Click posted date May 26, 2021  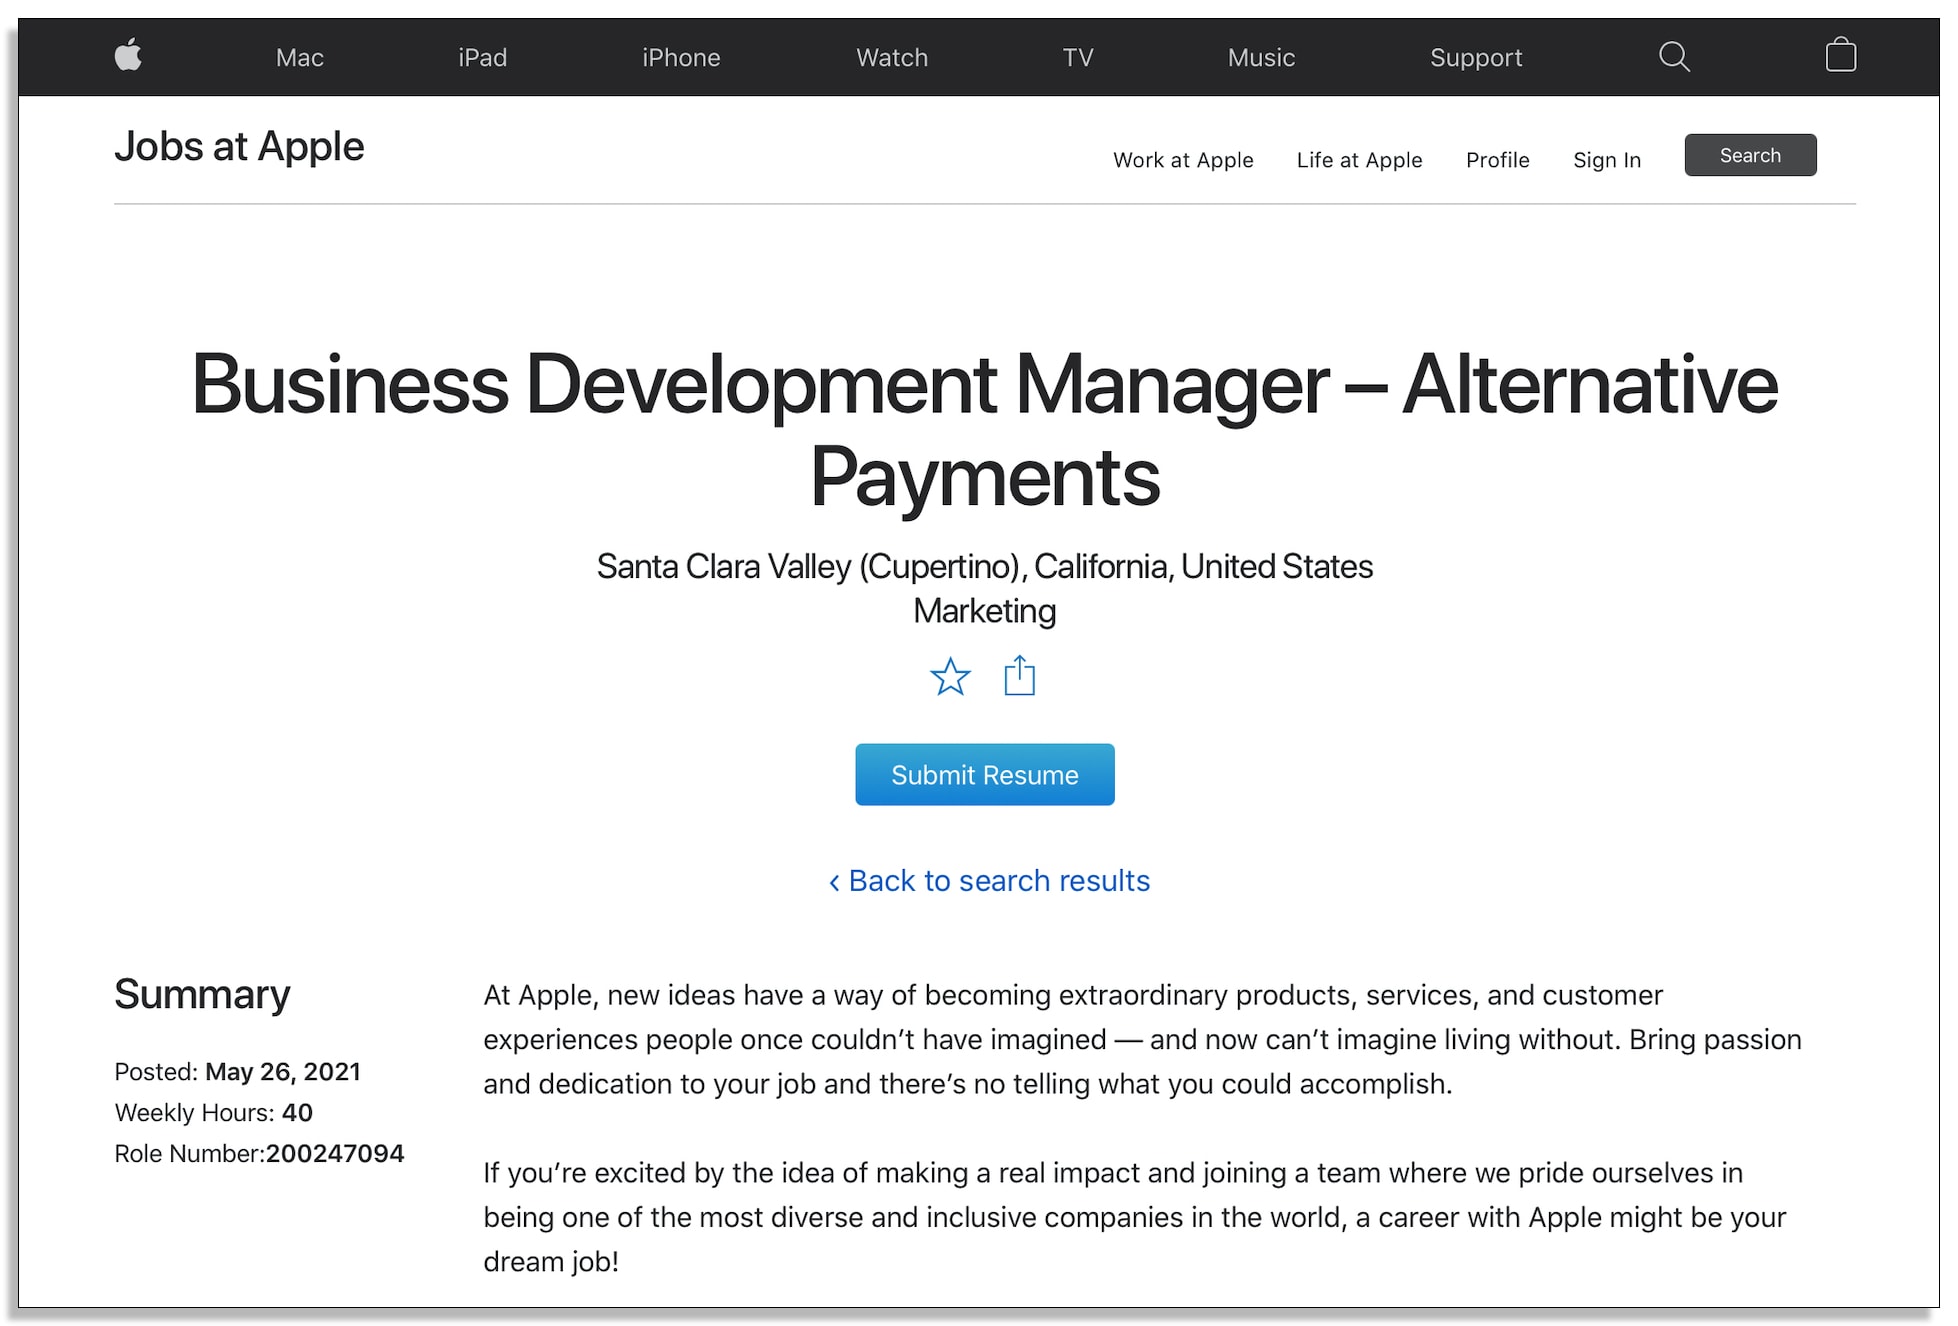pos(283,1072)
